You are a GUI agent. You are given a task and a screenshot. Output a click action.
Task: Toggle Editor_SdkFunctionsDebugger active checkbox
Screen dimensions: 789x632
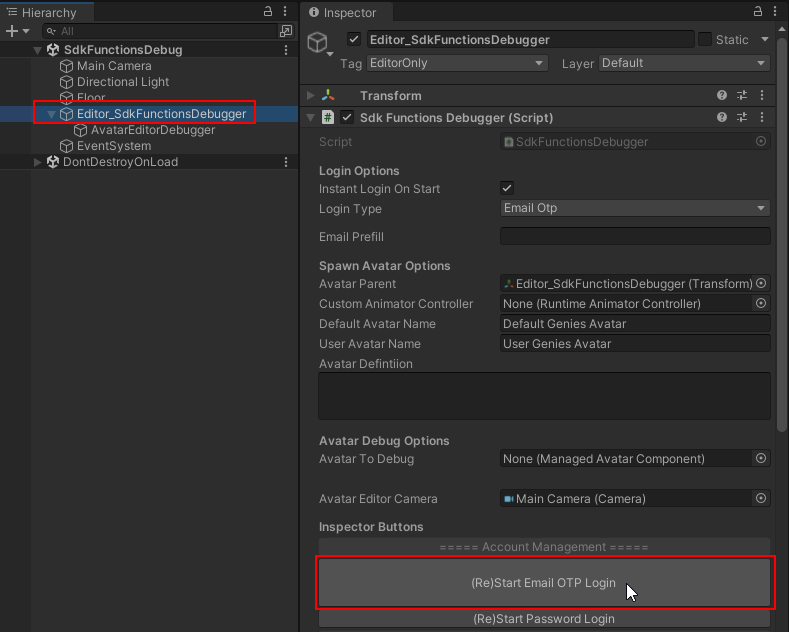point(353,40)
